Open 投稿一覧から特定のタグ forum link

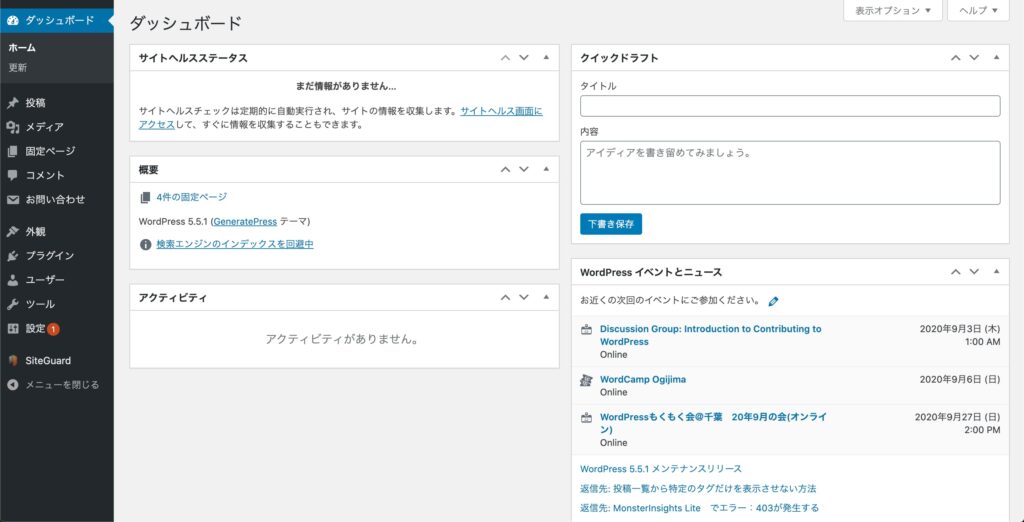pyautogui.click(x=698, y=489)
